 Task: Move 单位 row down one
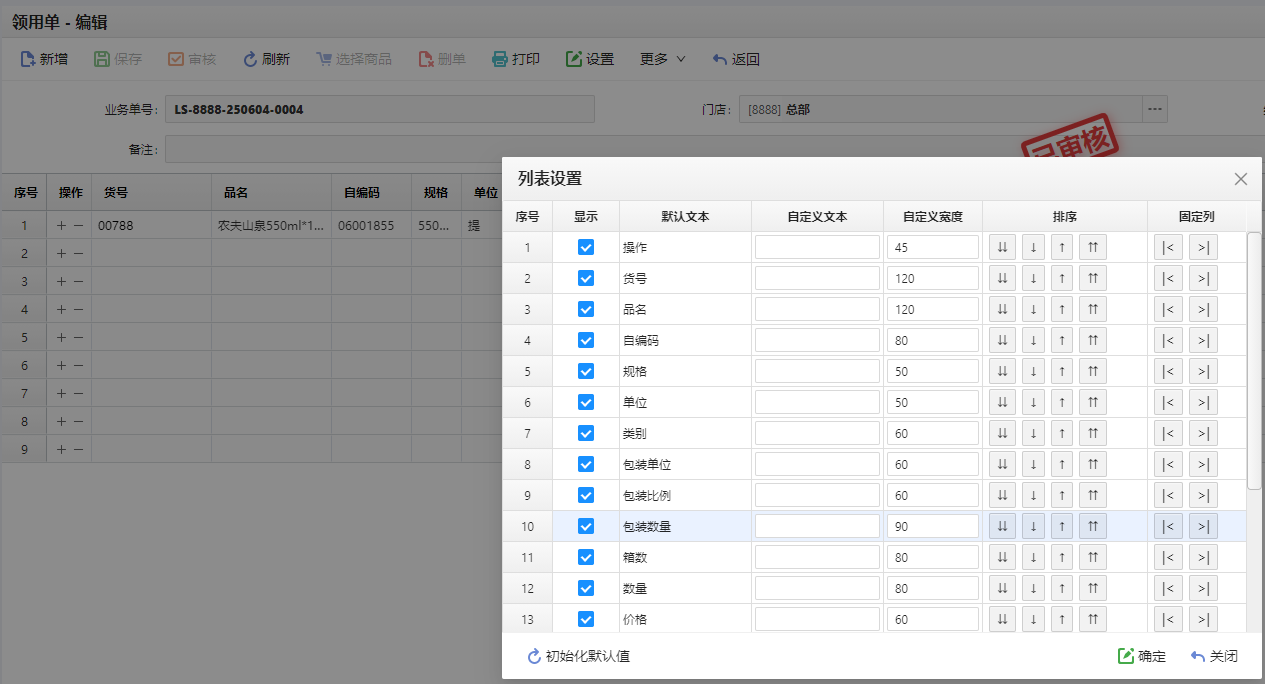(x=1034, y=402)
